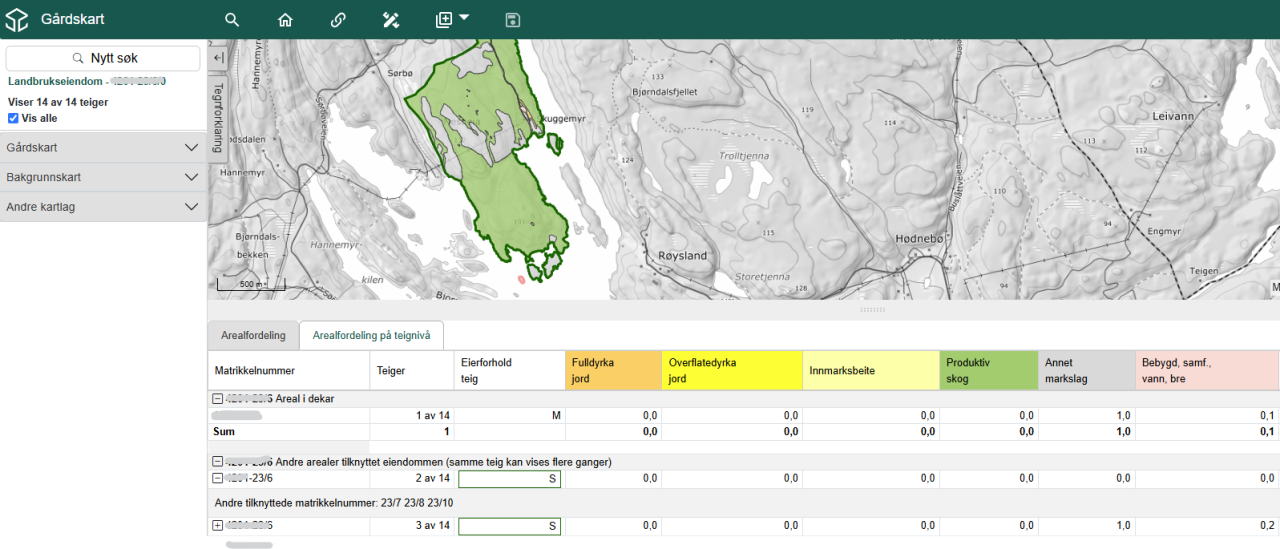The width and height of the screenshot is (1280, 549).
Task: Click the save disk icon
Action: [513, 20]
